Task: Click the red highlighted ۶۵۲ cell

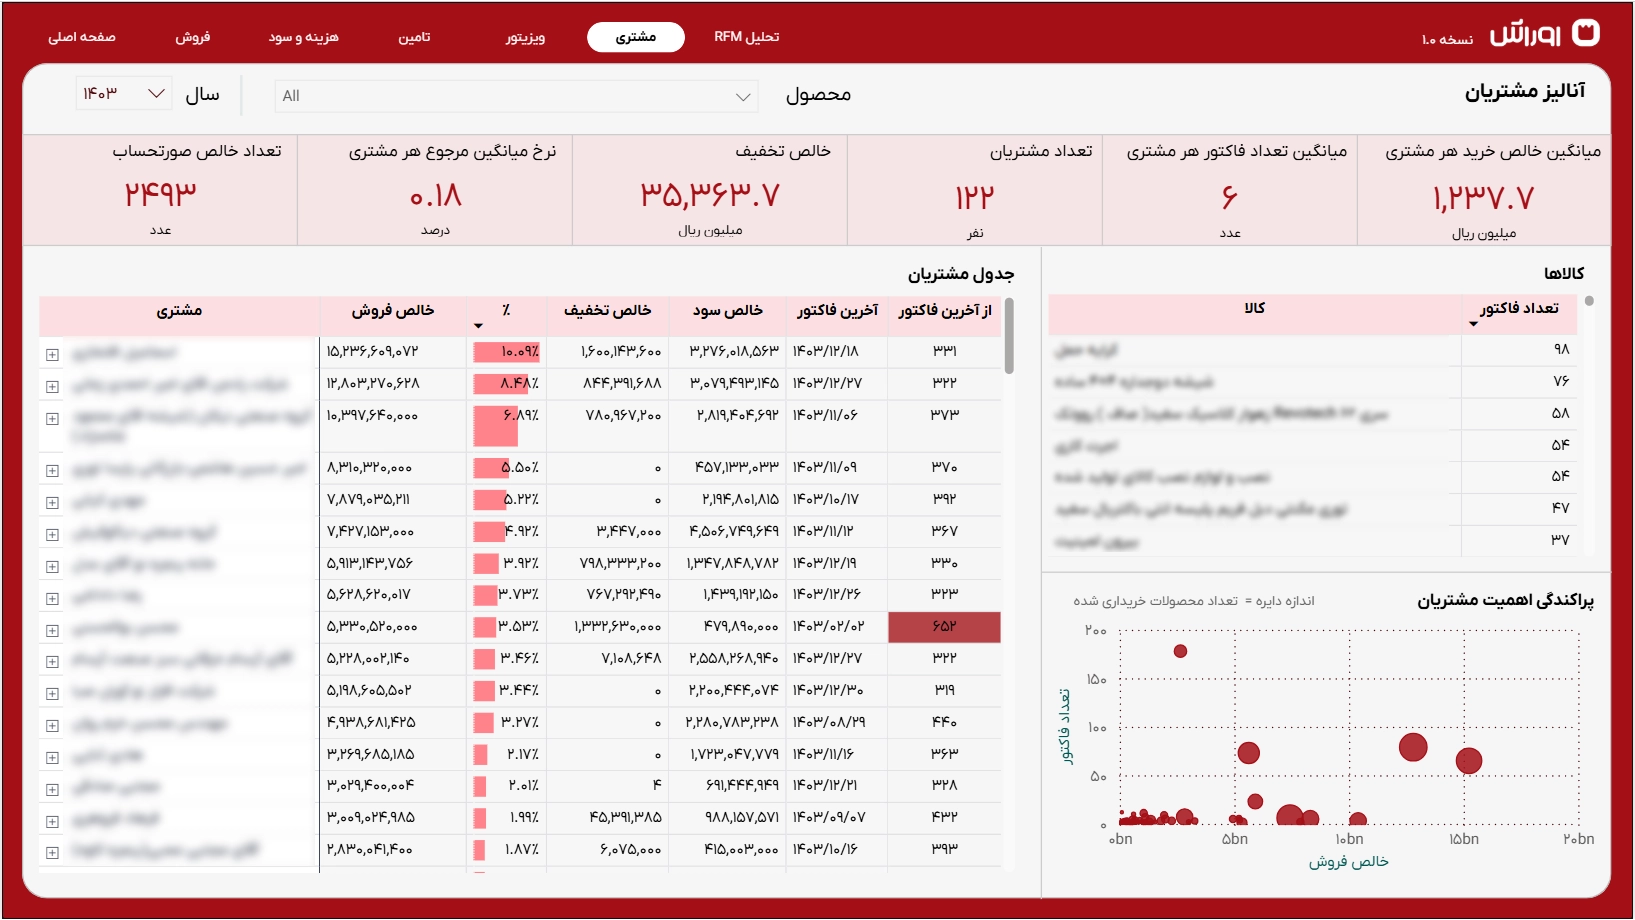Action: 944,627
